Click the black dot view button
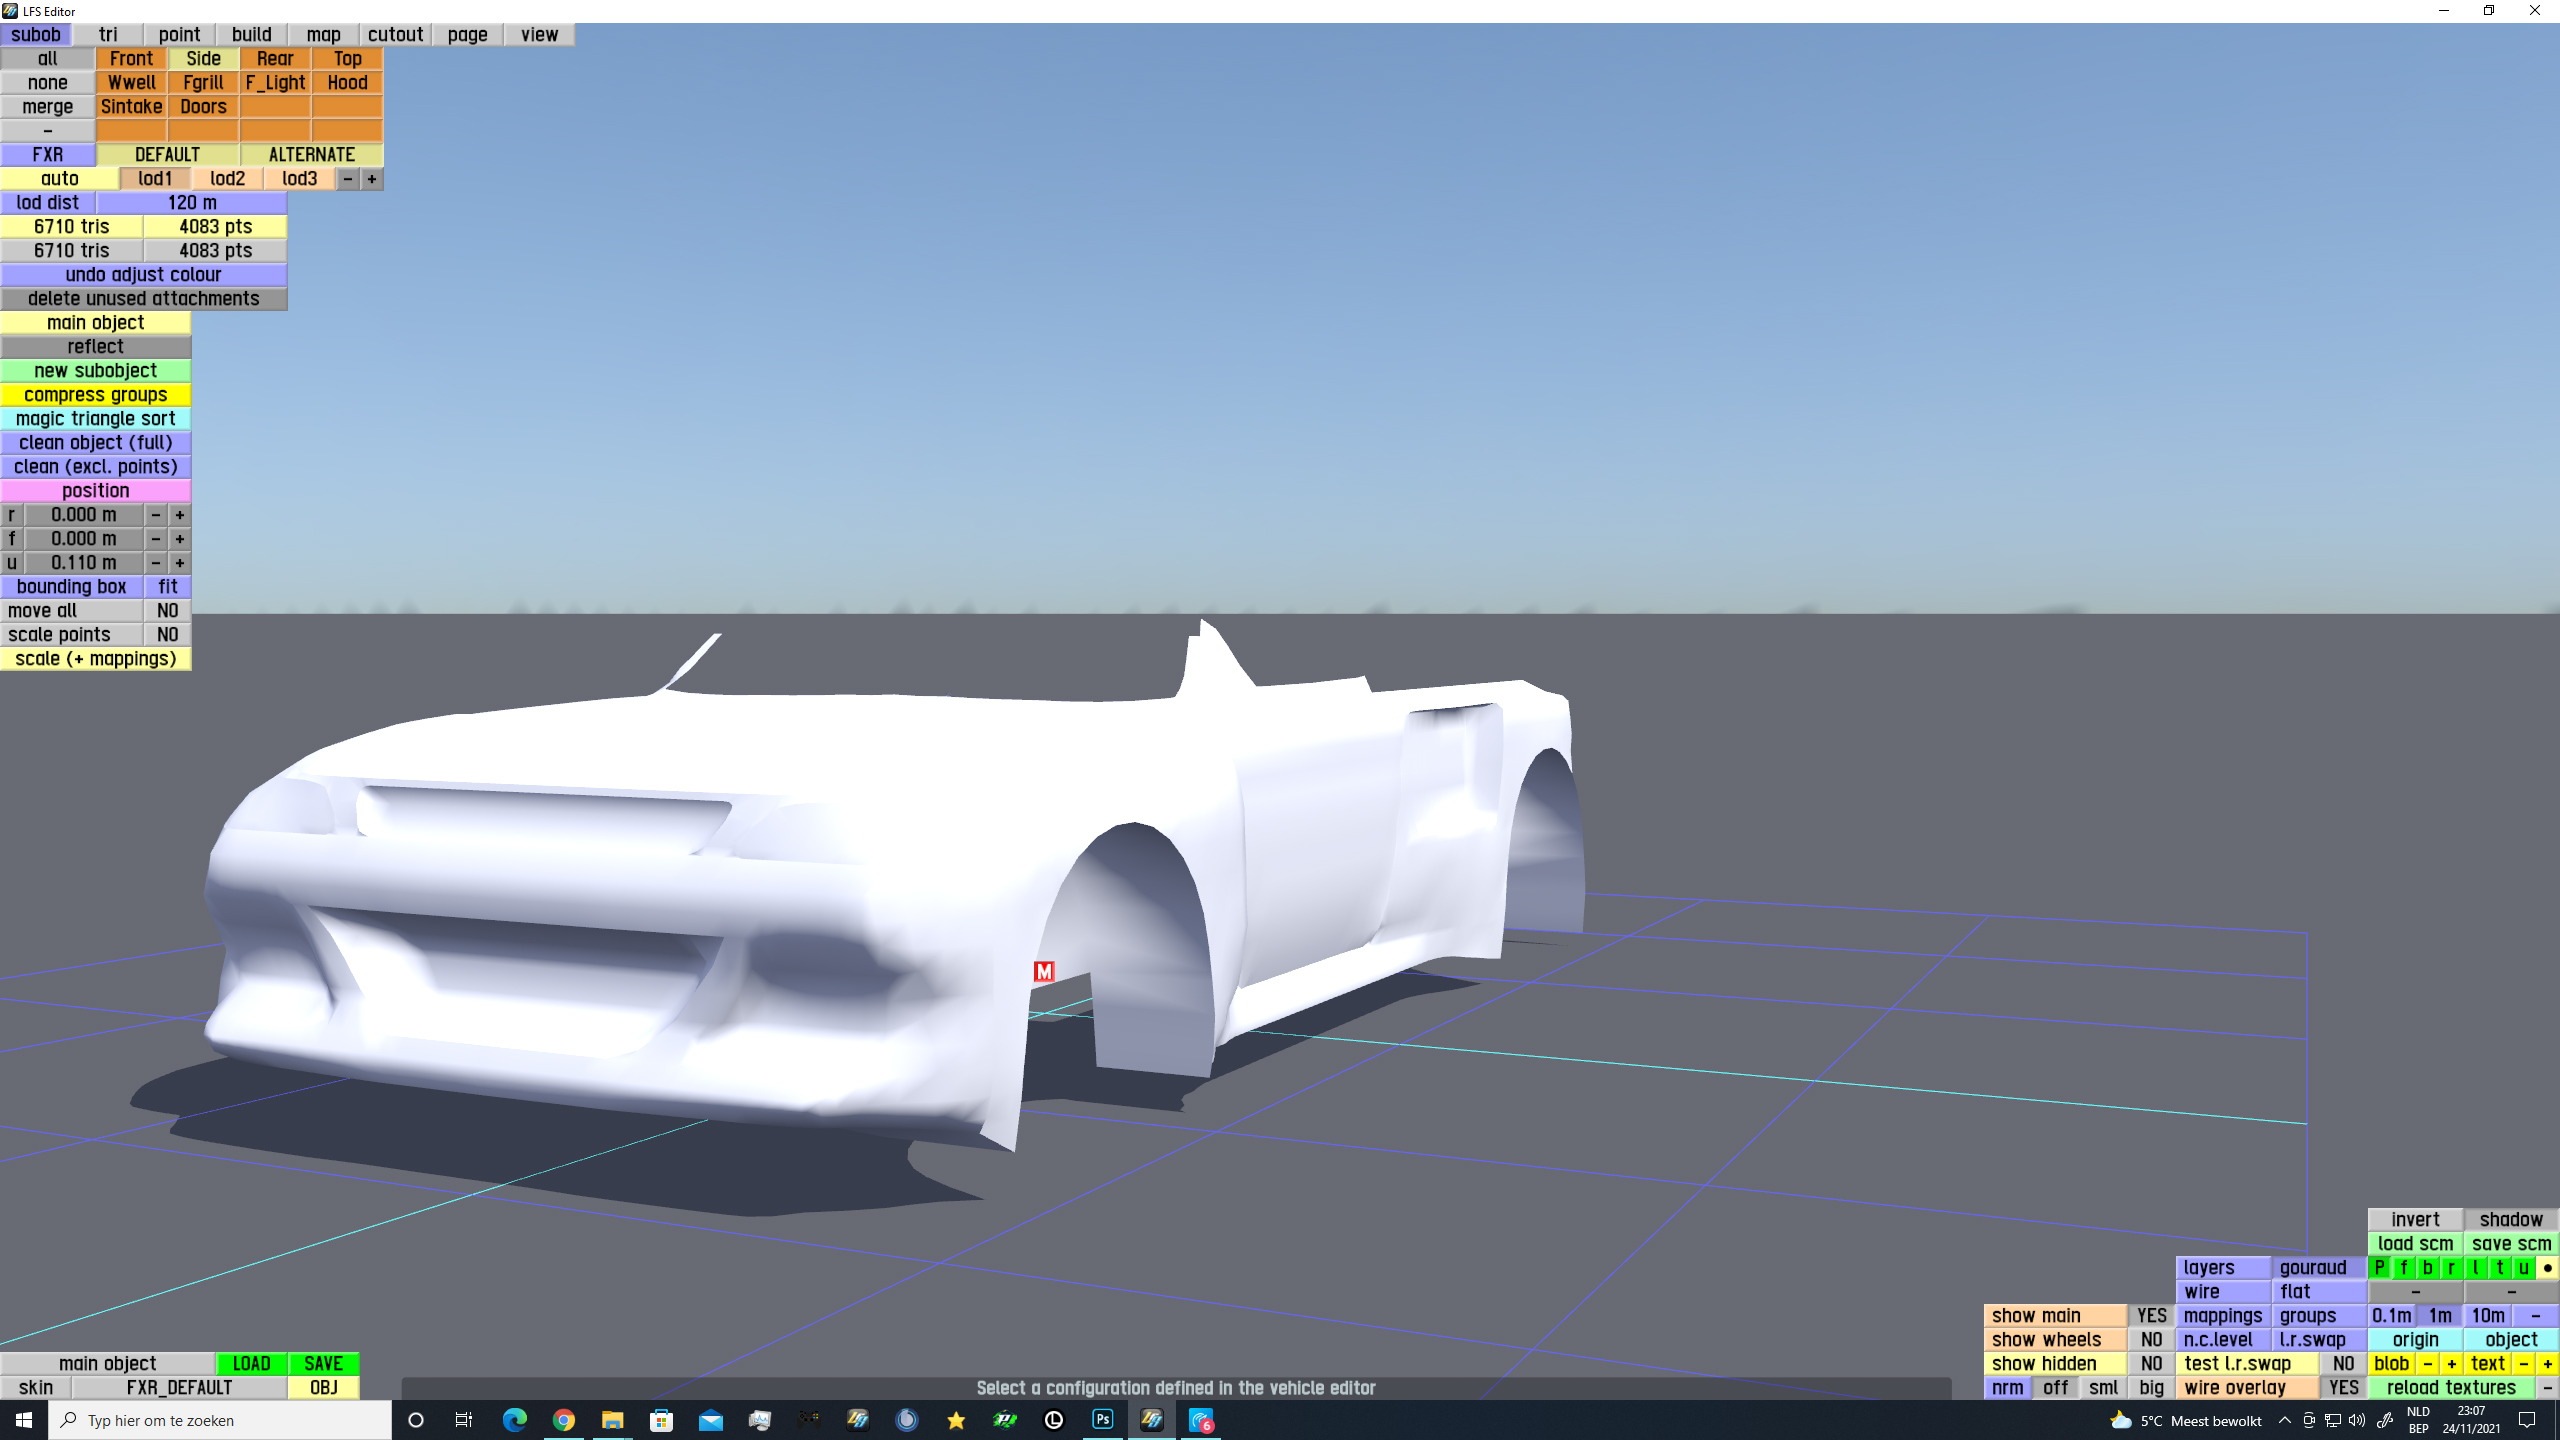 coord(2548,1268)
